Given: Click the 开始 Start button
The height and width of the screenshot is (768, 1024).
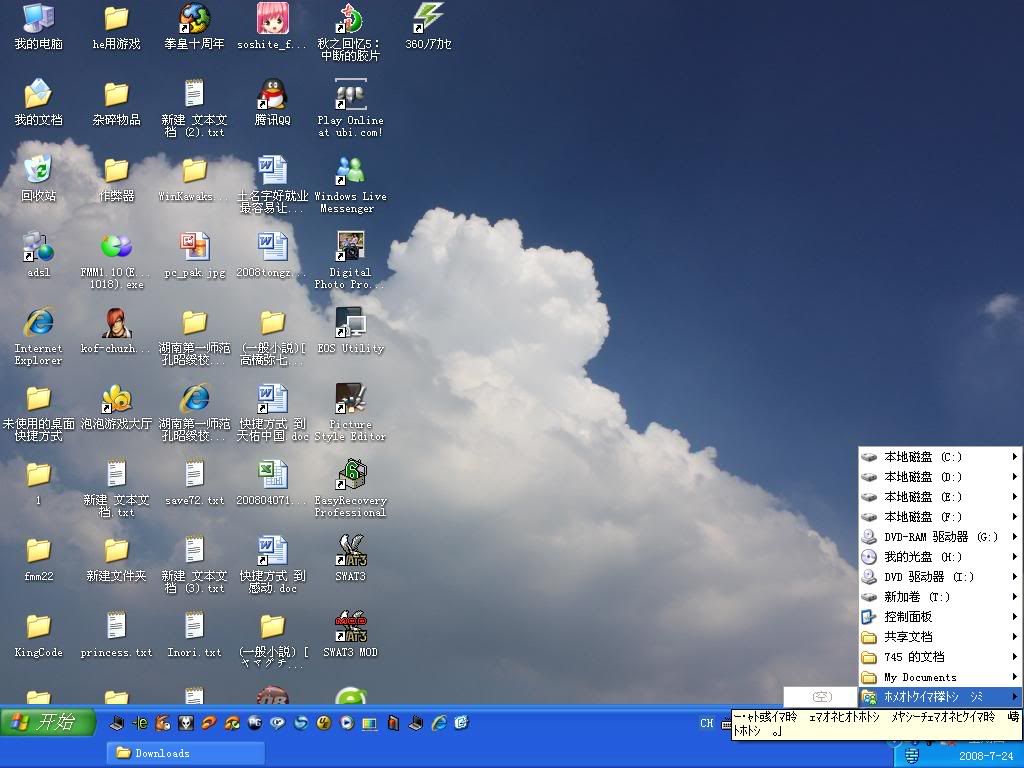Looking at the screenshot, I should click(48, 722).
